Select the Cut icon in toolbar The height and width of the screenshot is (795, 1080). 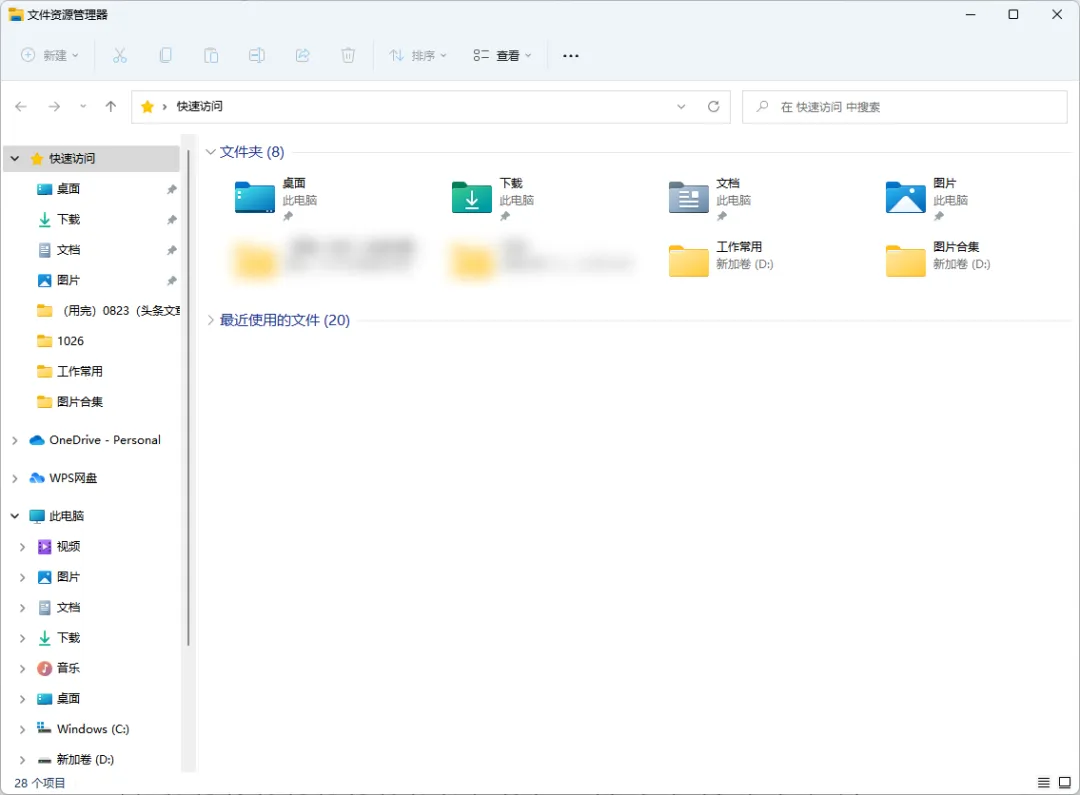click(x=120, y=56)
